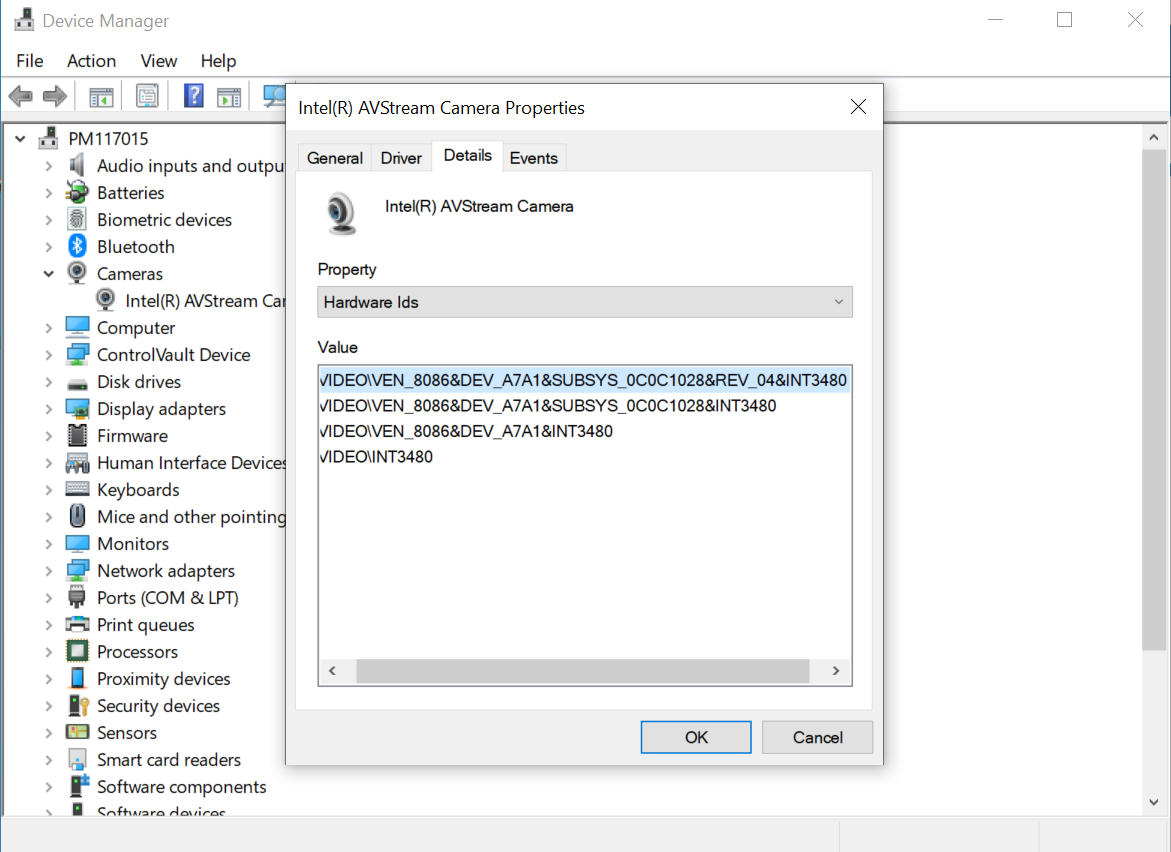Click the Forward arrow toolbar icon
The width and height of the screenshot is (1171, 852).
(x=55, y=96)
